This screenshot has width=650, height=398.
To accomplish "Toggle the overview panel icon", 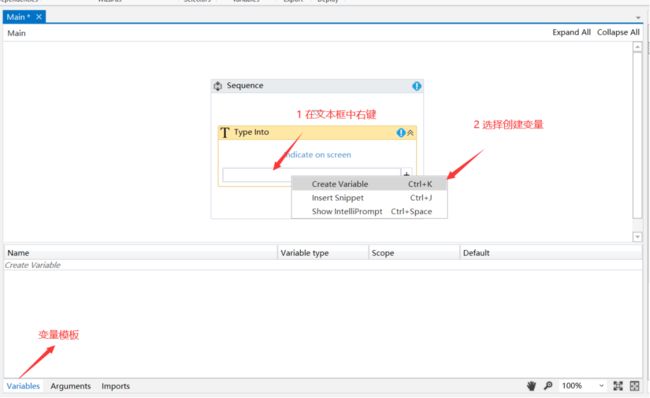I will coord(635,386).
